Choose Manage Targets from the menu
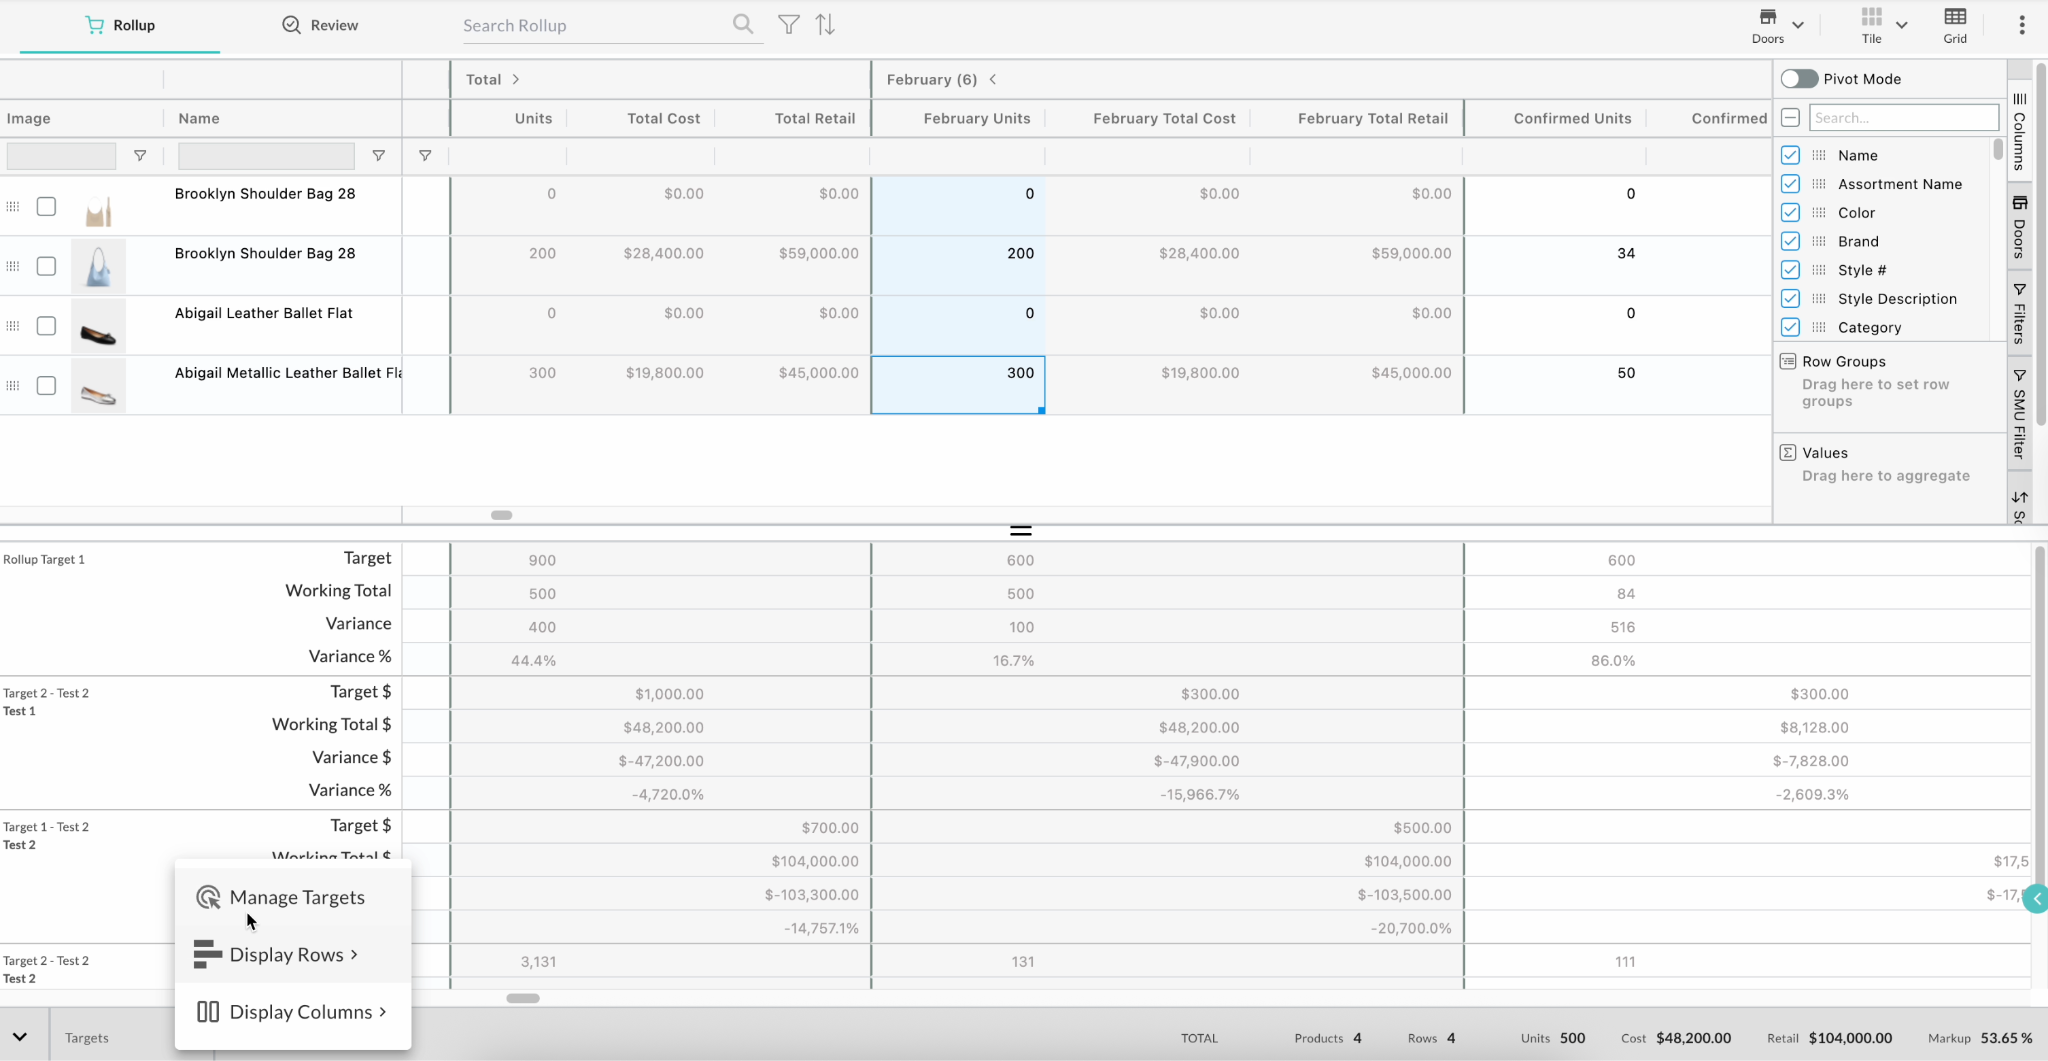Screen dimensions: 2048x1061 coord(296,897)
